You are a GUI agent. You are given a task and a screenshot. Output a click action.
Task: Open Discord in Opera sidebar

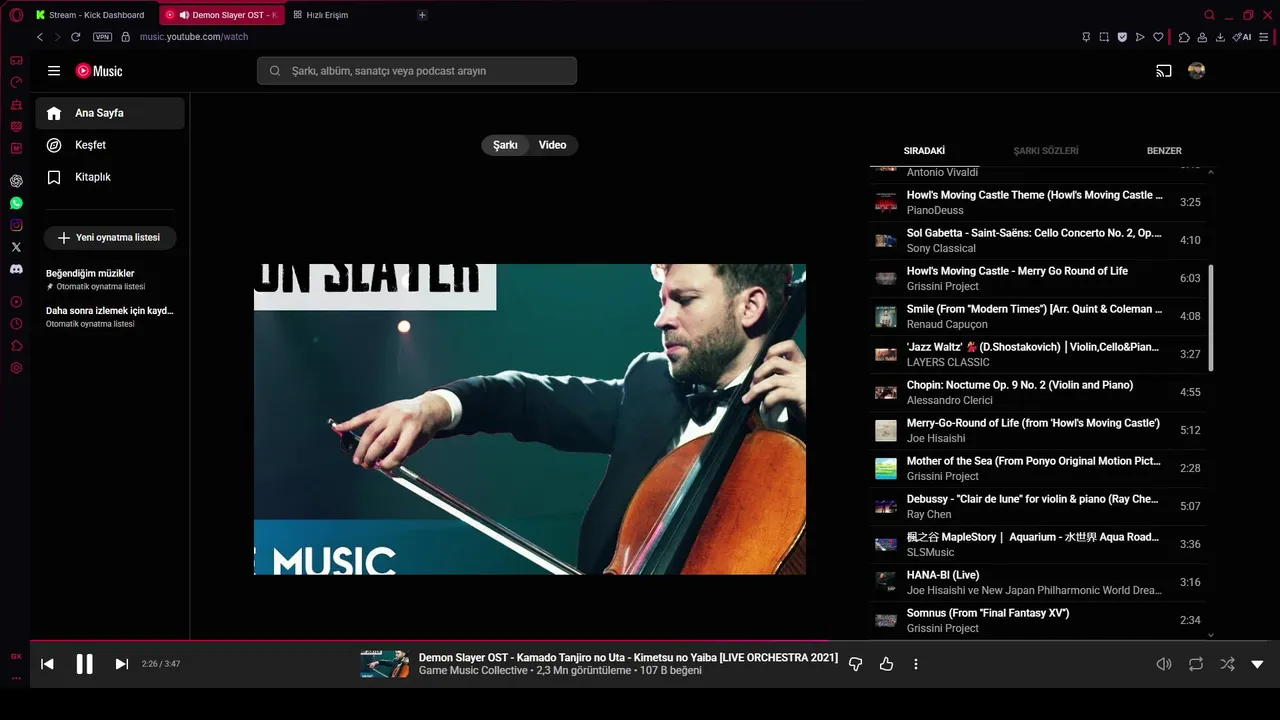(16, 269)
